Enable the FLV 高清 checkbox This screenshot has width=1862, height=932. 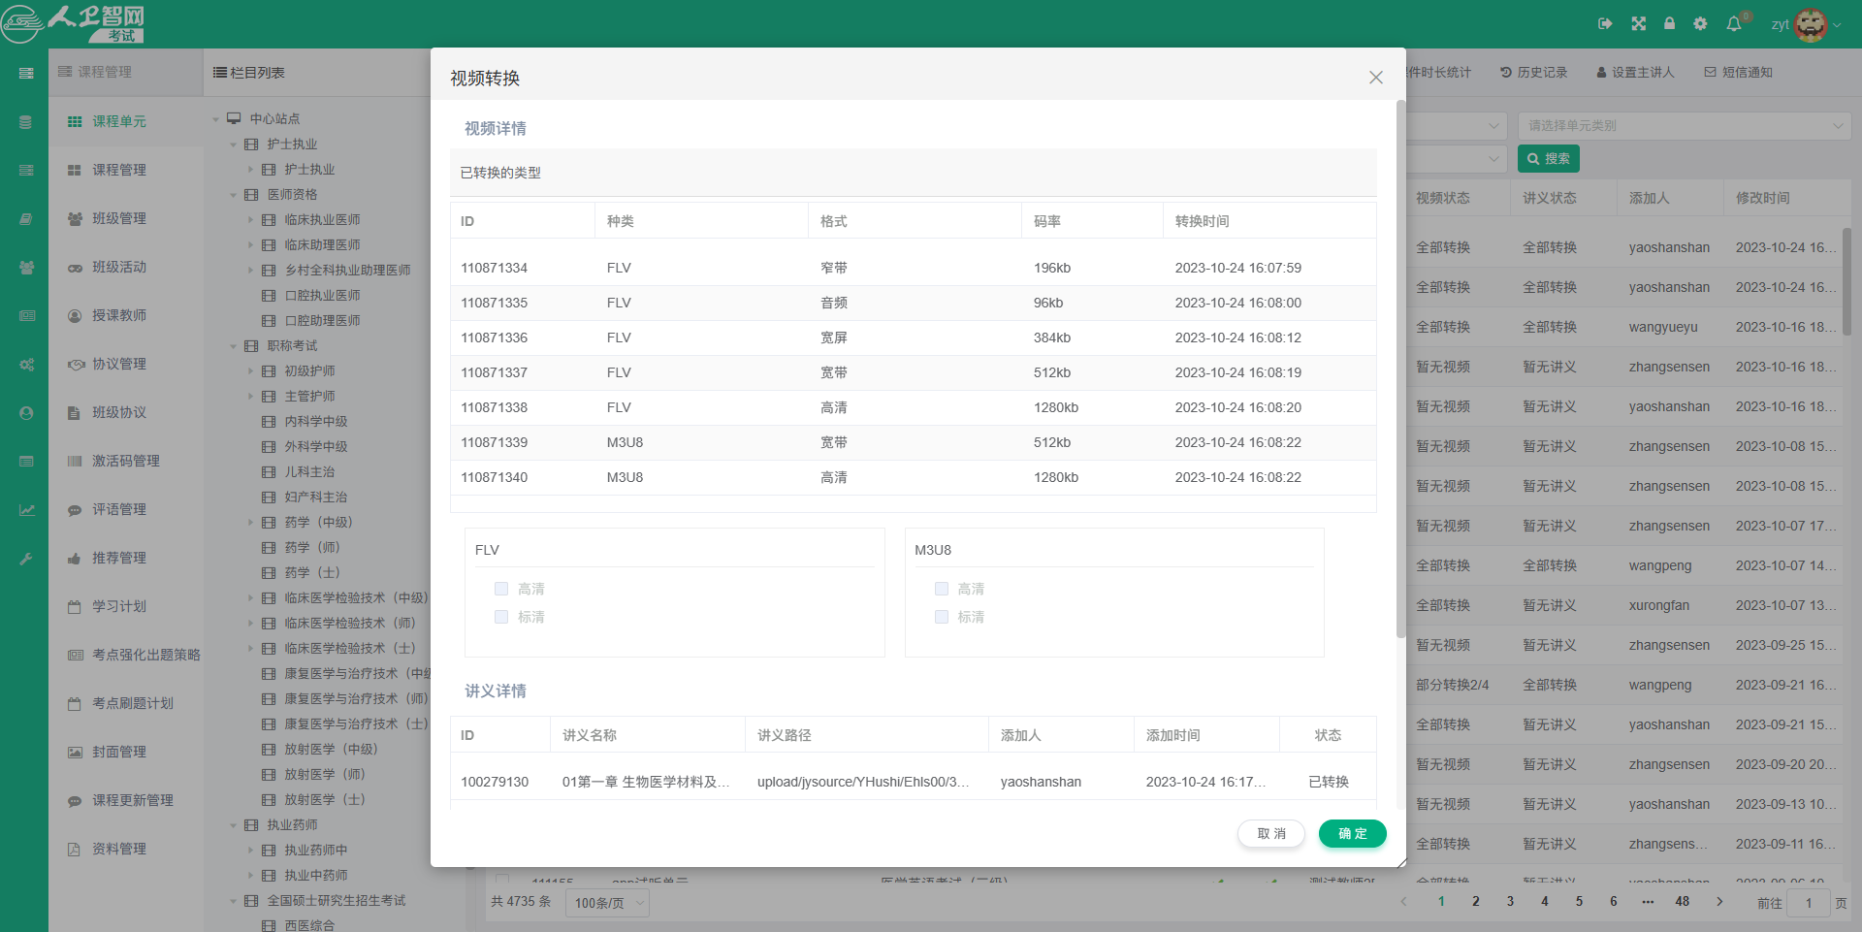(x=501, y=588)
